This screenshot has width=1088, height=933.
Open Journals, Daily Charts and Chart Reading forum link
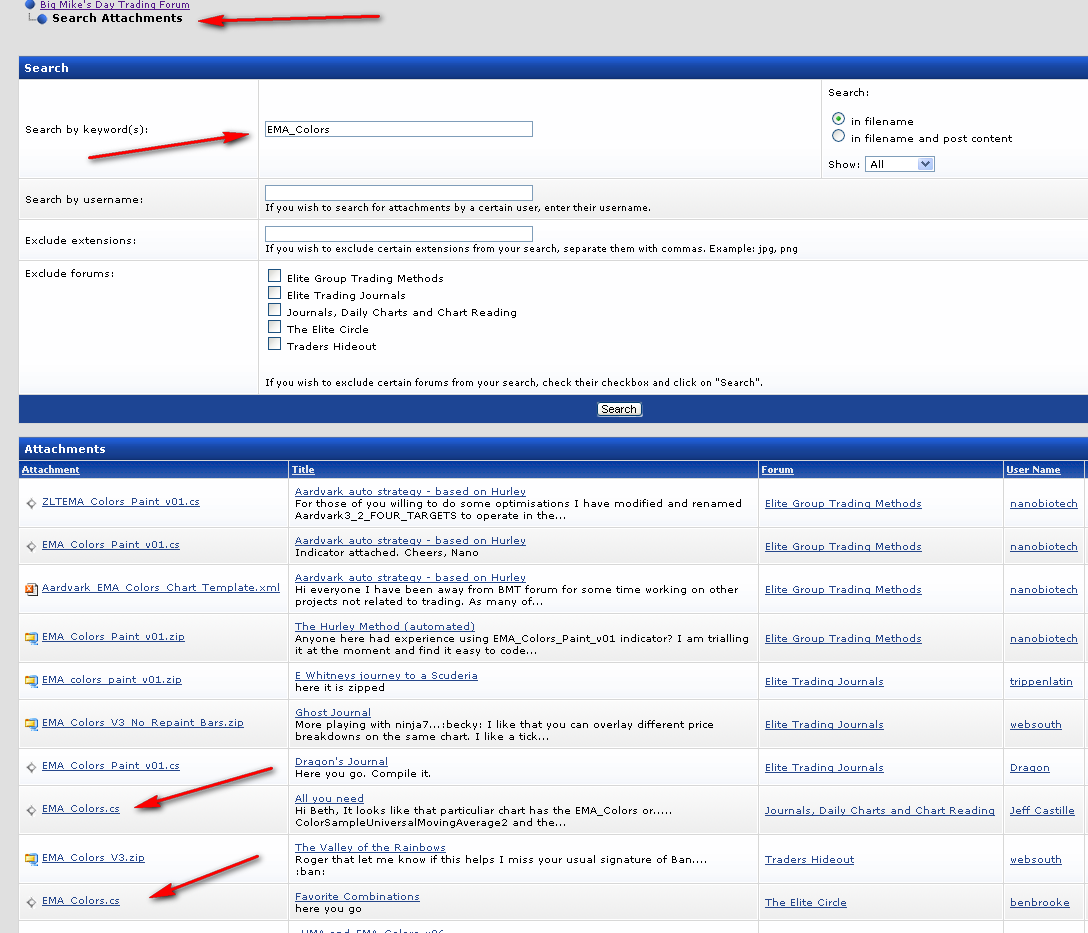pyautogui.click(x=880, y=810)
